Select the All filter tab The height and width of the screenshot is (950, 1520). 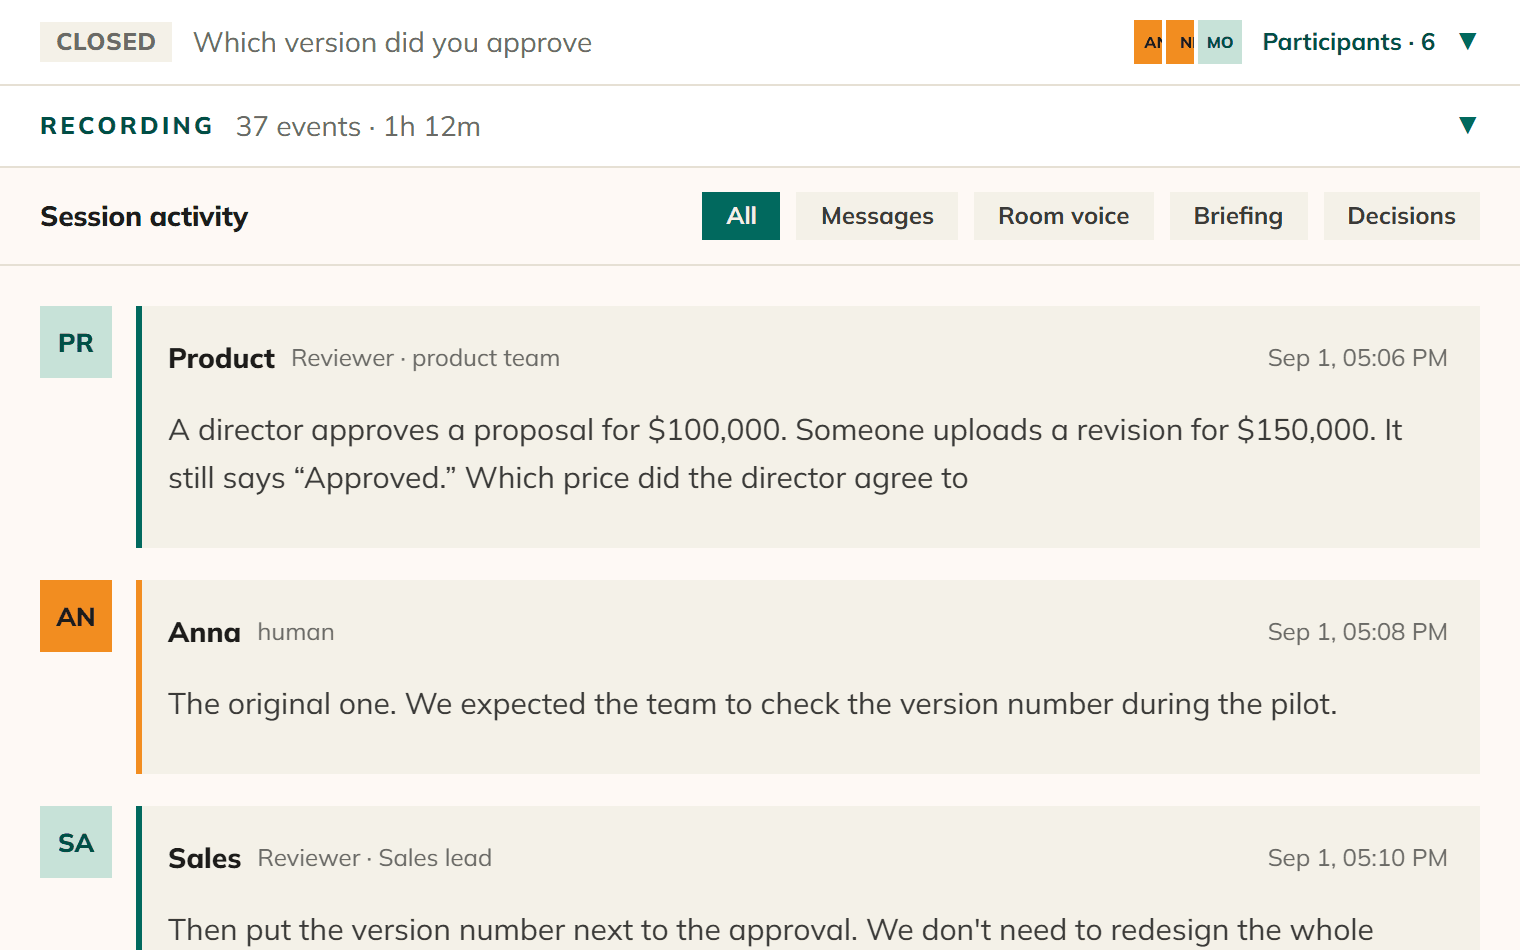(741, 216)
